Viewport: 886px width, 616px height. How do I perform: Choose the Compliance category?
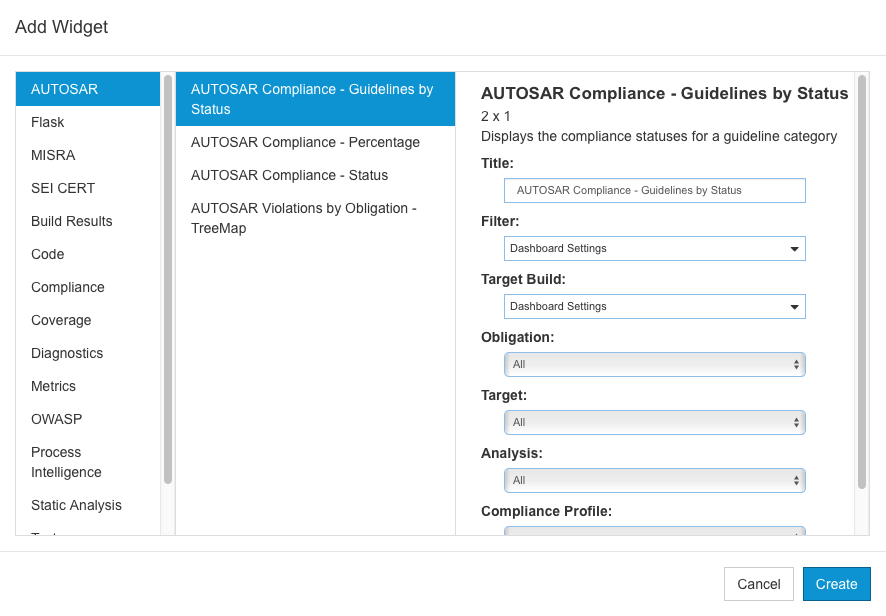[88, 287]
